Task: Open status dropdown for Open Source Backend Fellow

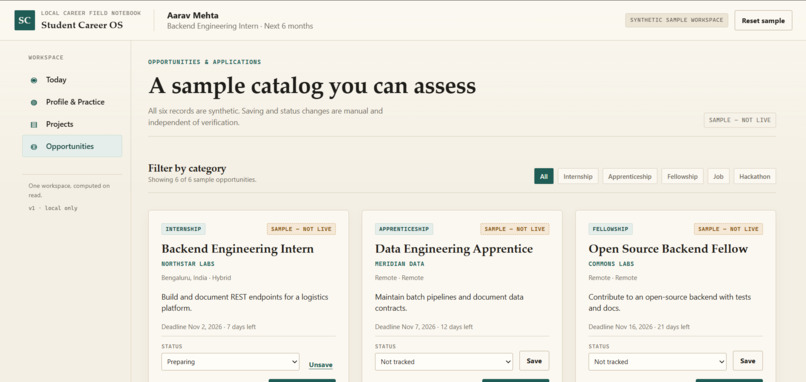Action: tap(657, 361)
